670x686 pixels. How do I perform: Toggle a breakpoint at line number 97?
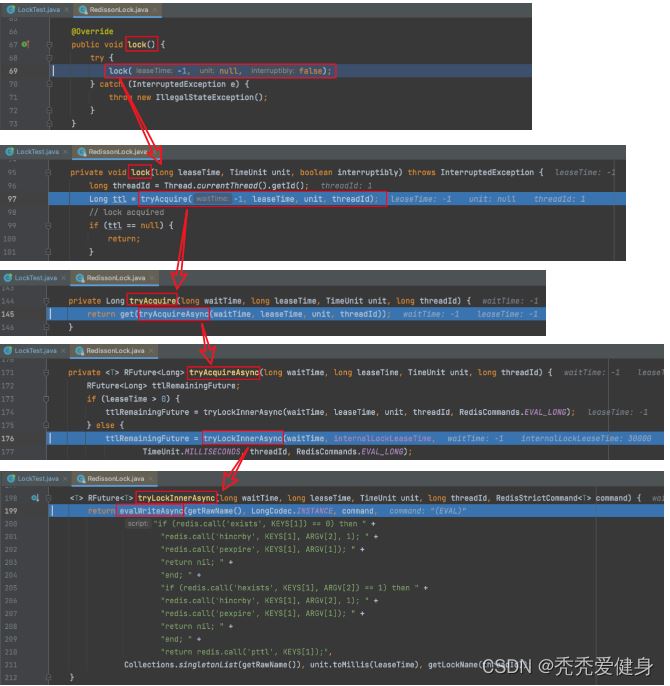[x=13, y=199]
